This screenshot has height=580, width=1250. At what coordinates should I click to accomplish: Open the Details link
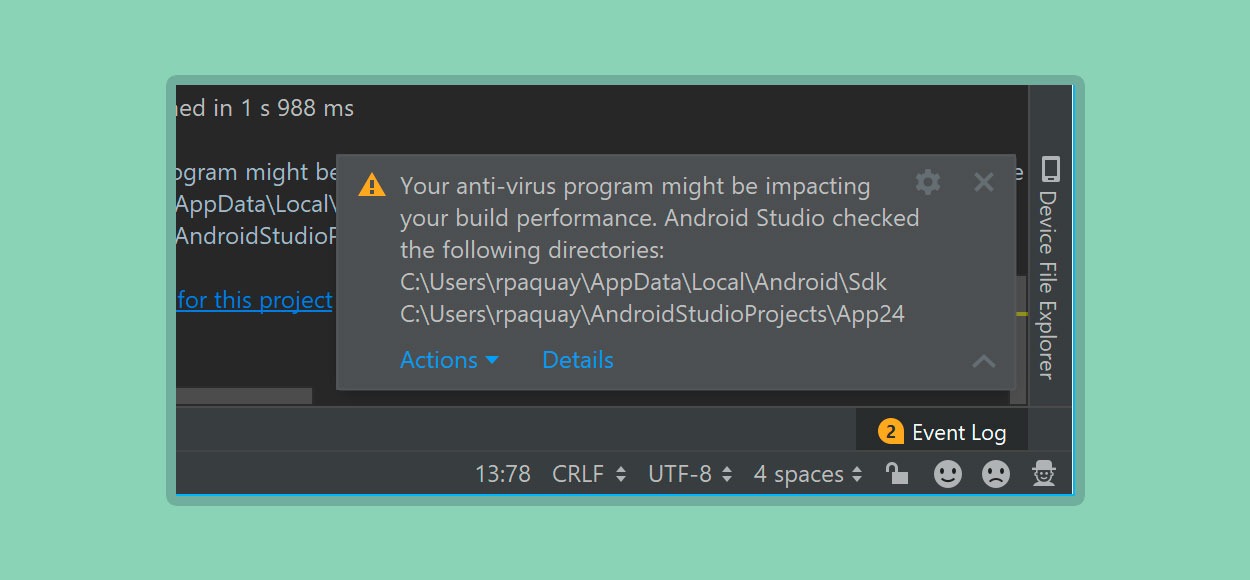click(x=578, y=360)
